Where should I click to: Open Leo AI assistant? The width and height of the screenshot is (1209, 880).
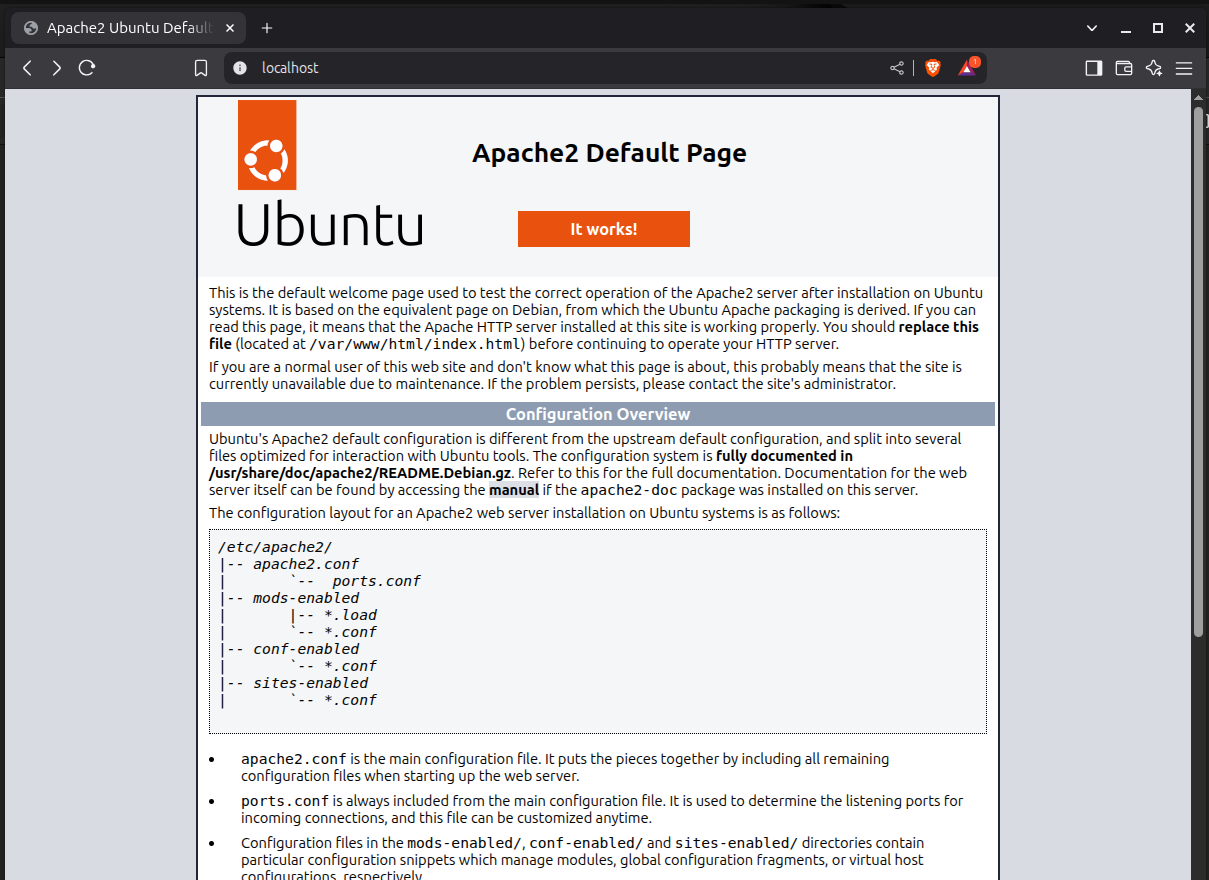[x=1154, y=68]
